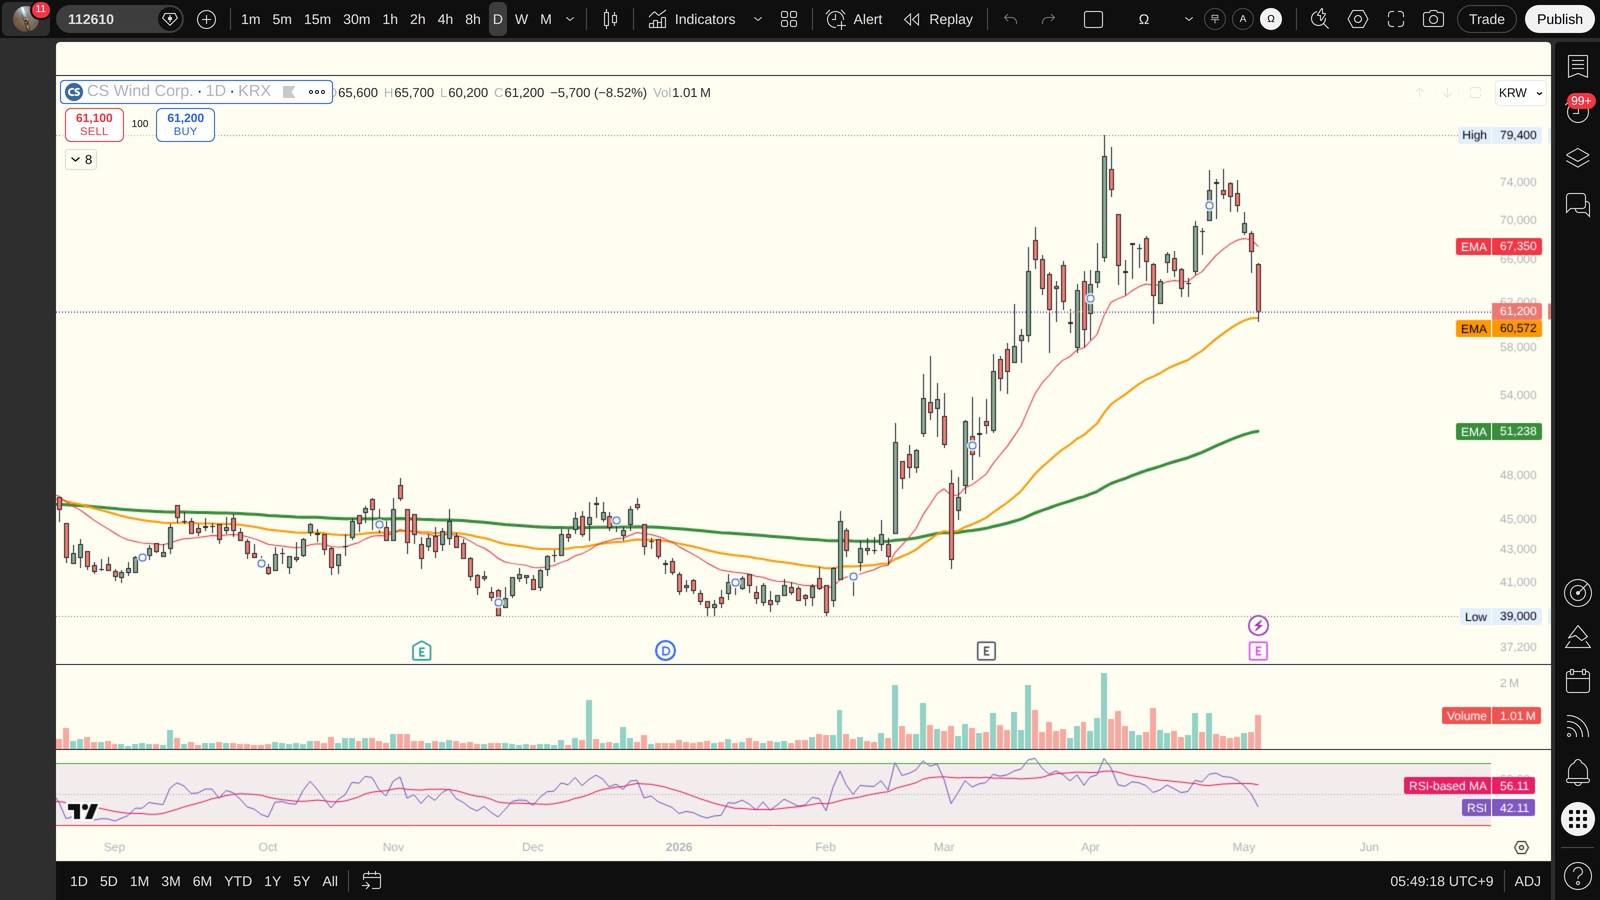This screenshot has width=1600, height=900.
Task: Start Bar Replay mode
Action: (x=938, y=19)
